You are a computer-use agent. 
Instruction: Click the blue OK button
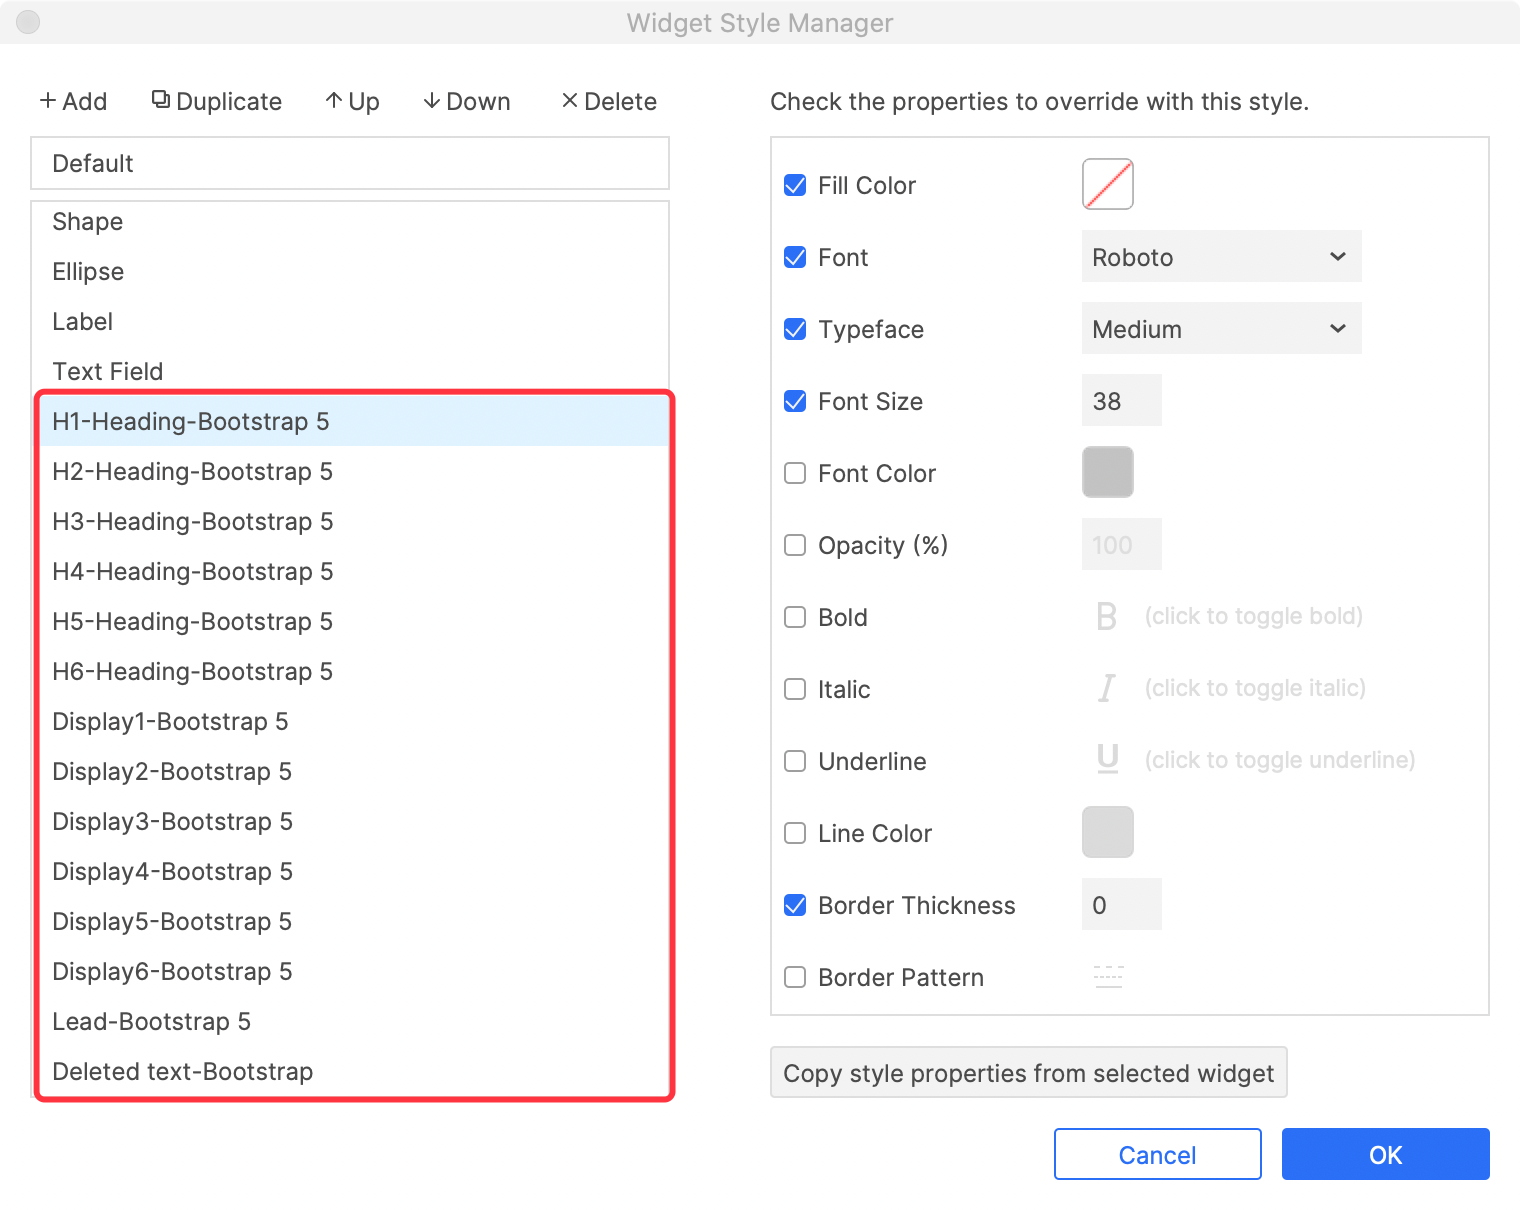coord(1385,1154)
